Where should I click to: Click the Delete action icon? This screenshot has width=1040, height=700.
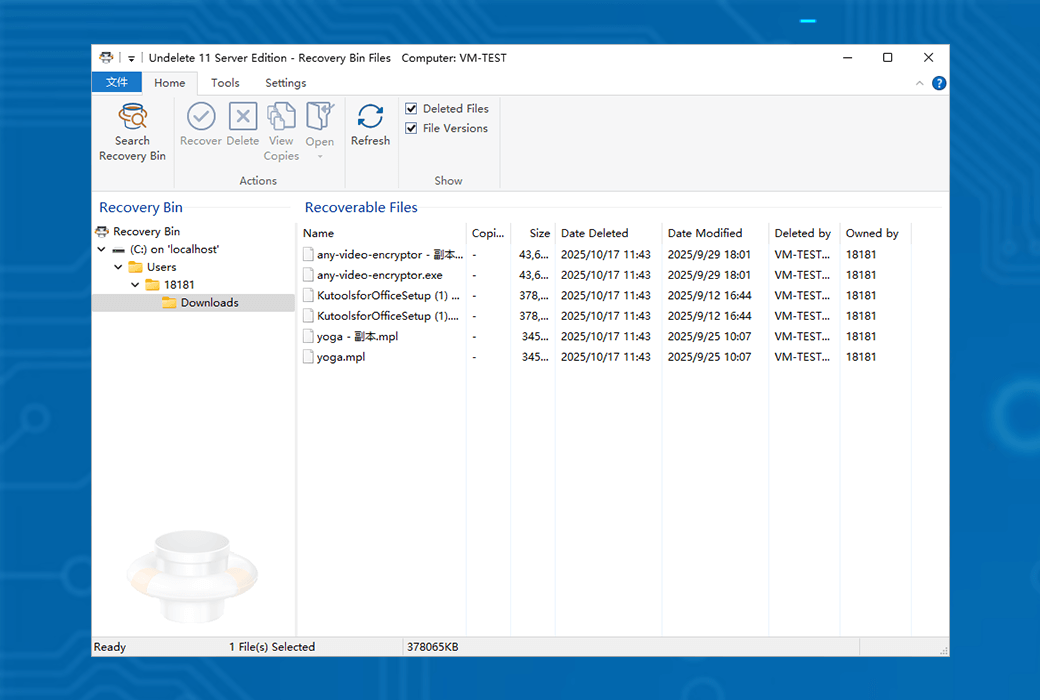(x=243, y=117)
